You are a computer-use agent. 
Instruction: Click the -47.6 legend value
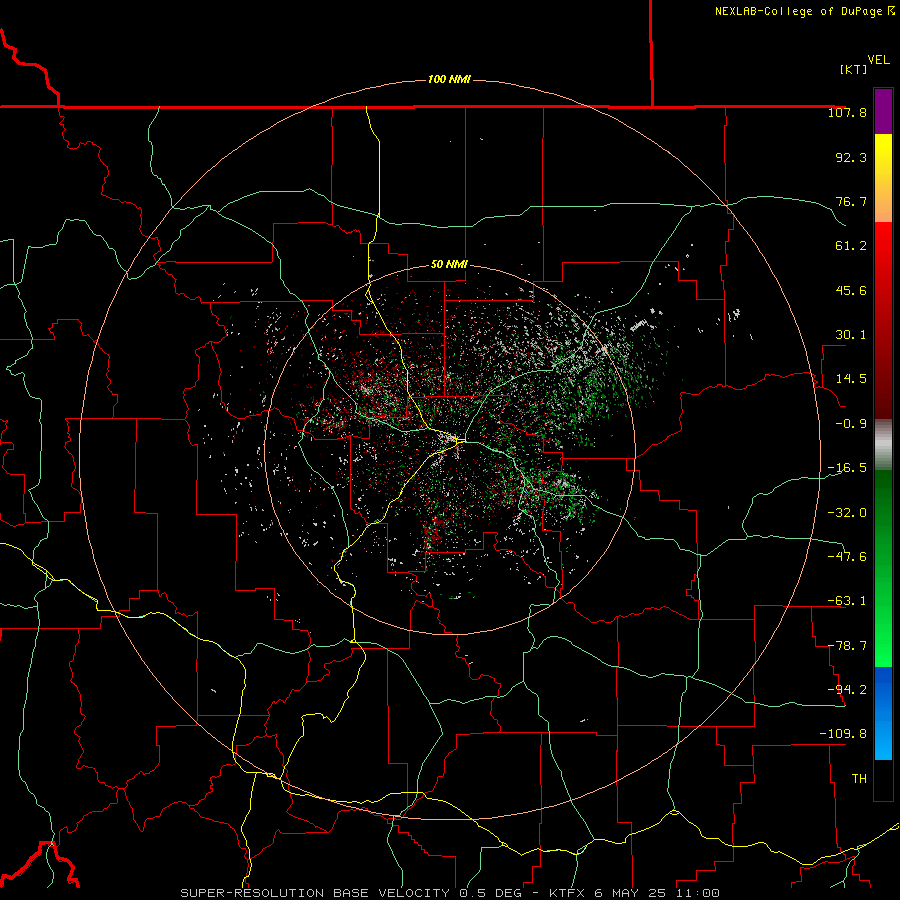(x=847, y=556)
